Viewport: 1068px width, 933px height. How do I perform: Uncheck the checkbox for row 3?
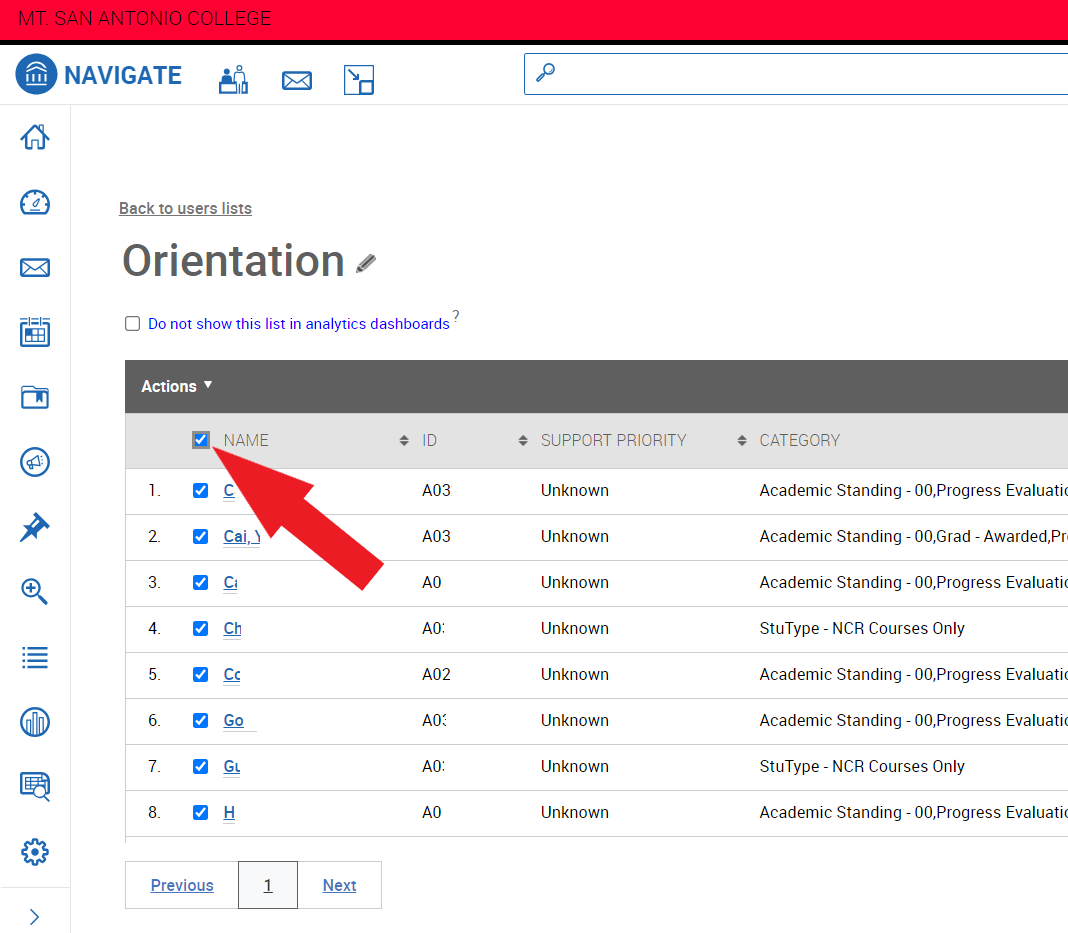[x=200, y=582]
